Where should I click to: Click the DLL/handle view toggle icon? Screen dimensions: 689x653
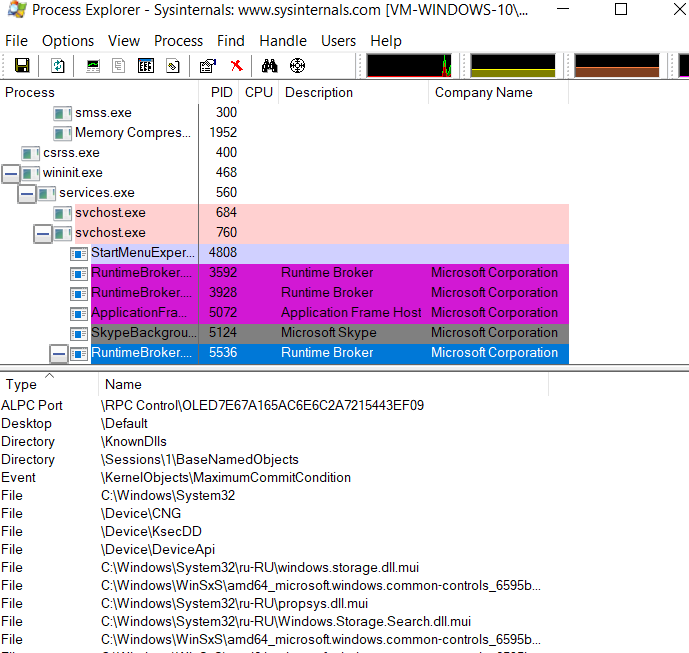tap(173, 66)
